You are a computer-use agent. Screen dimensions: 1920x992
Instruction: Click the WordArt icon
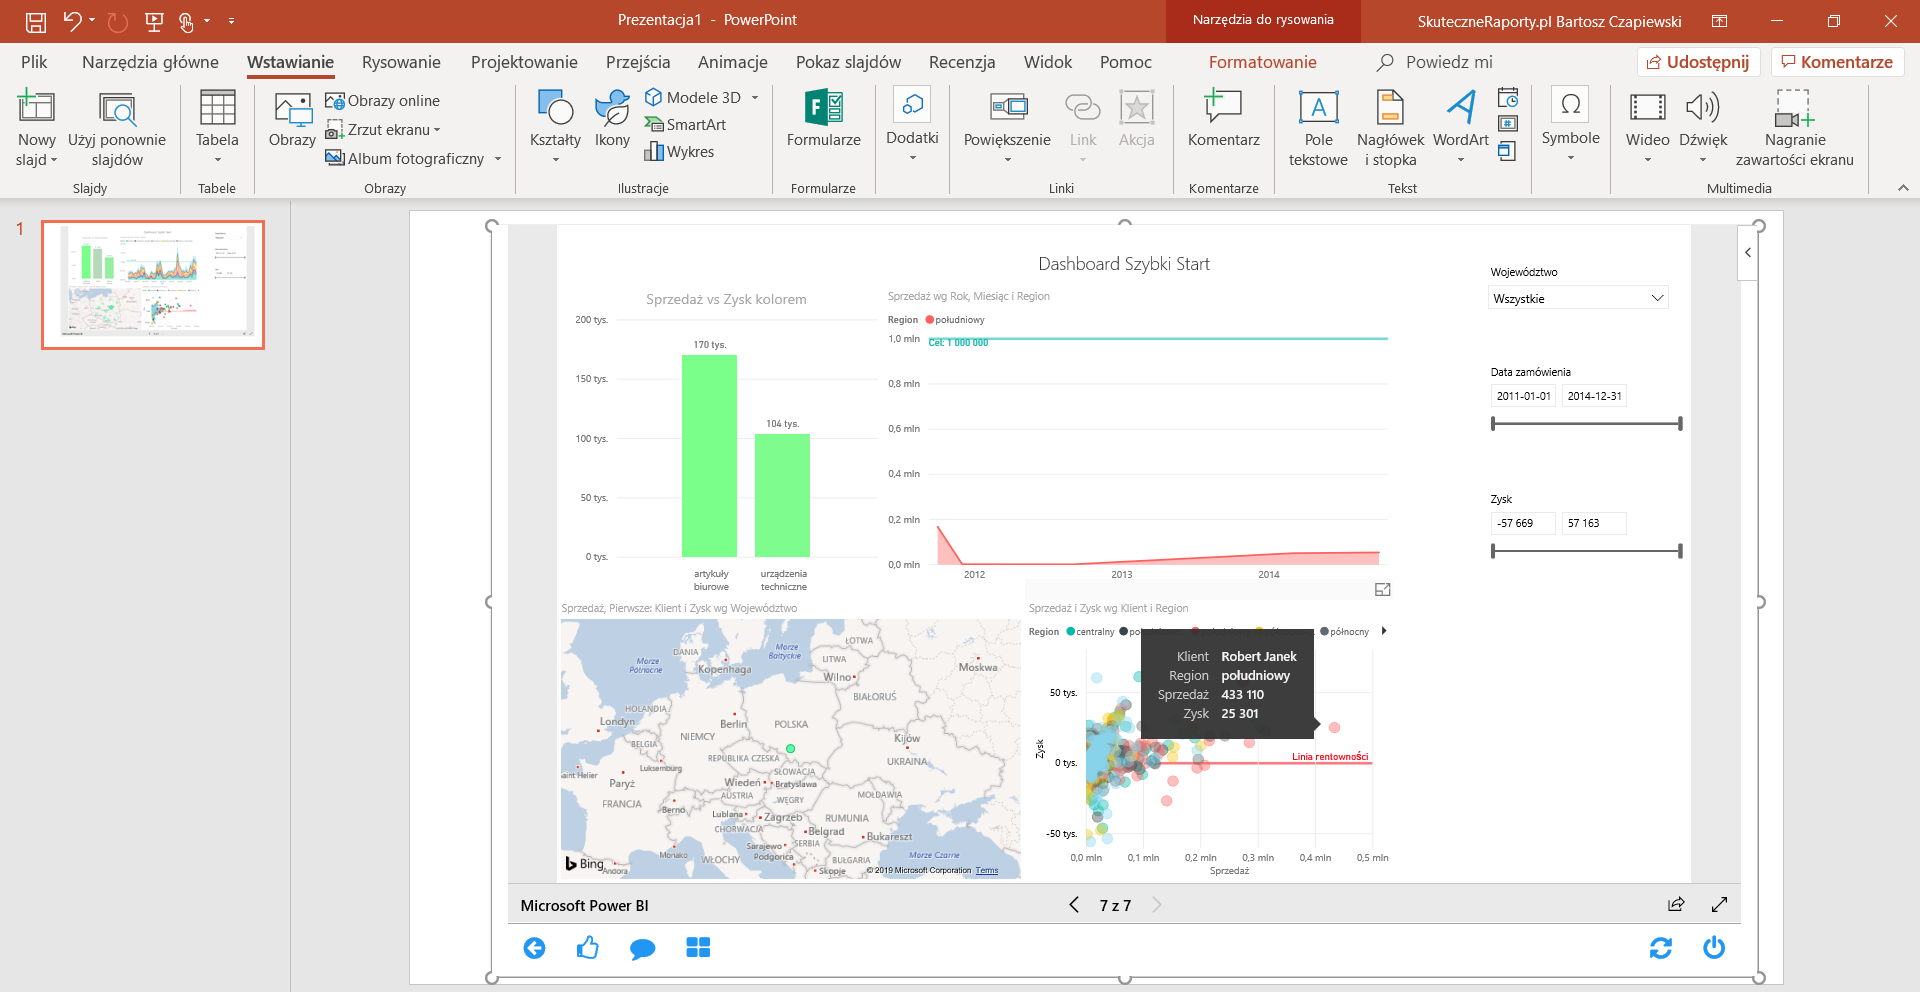click(x=1460, y=108)
